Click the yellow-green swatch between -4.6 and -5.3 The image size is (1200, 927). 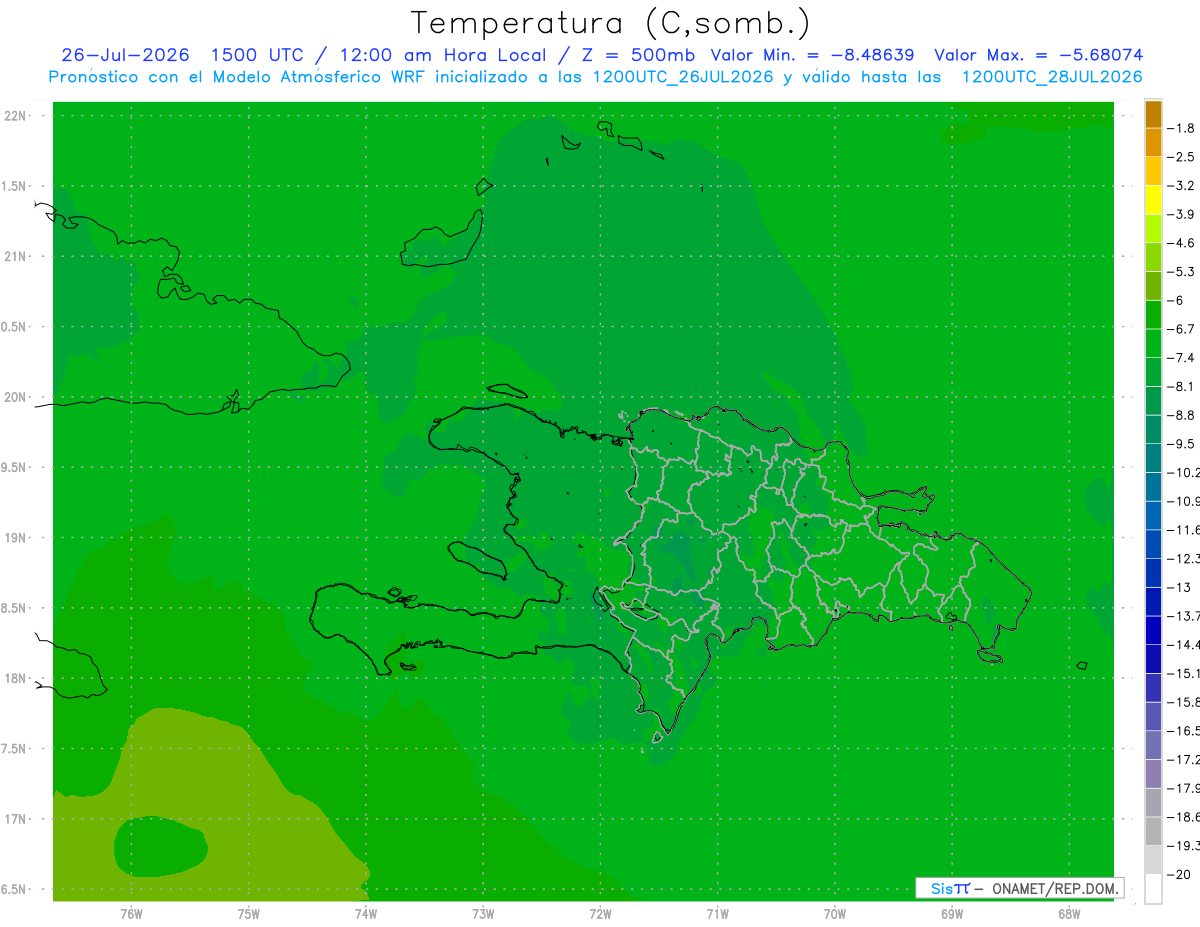[x=1153, y=257]
